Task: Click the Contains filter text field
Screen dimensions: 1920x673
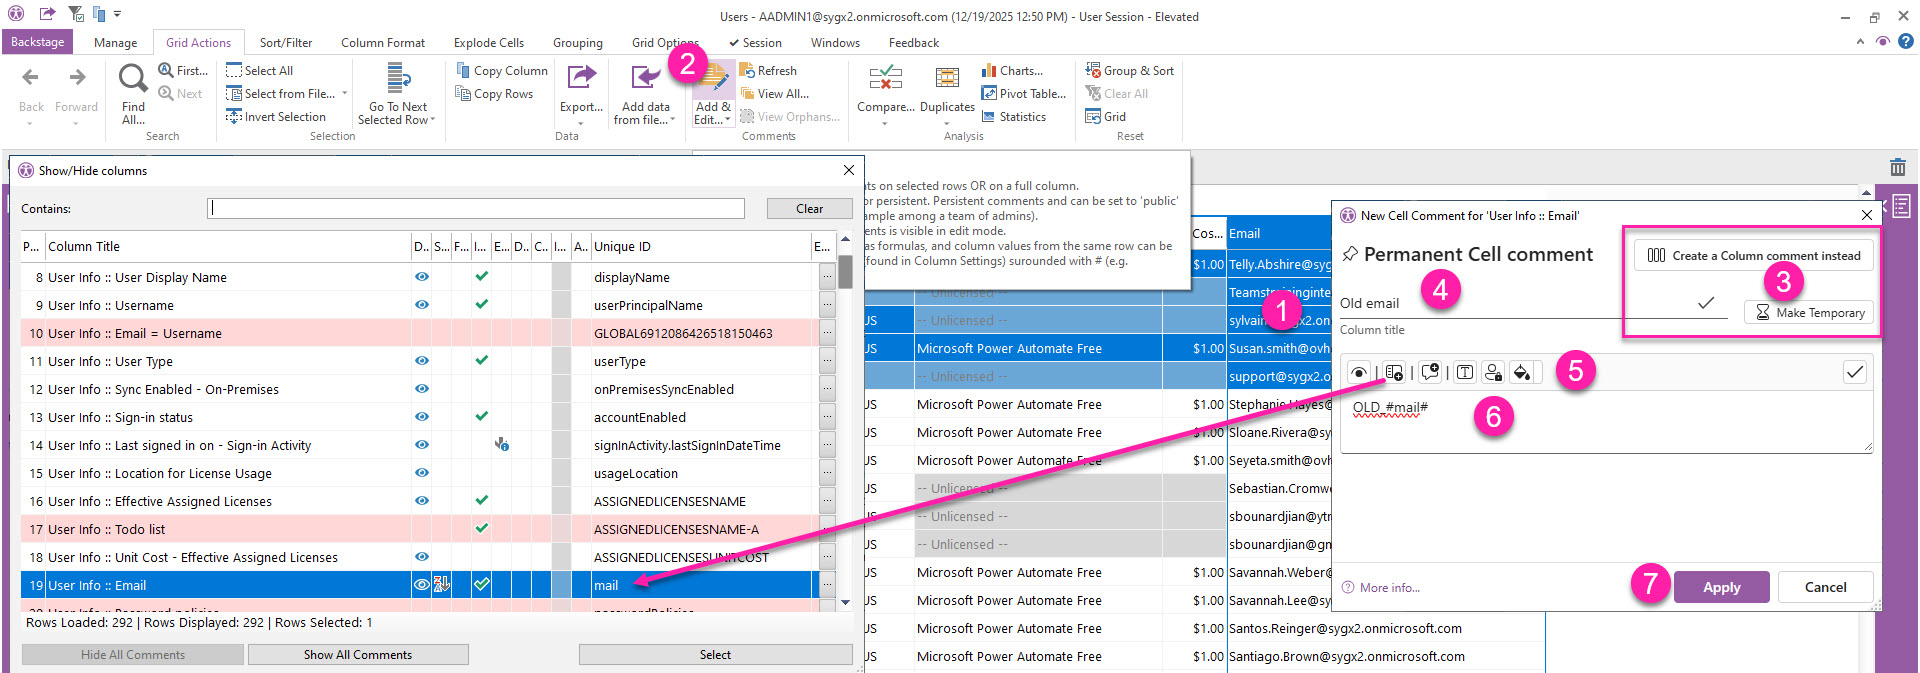Action: click(x=476, y=208)
